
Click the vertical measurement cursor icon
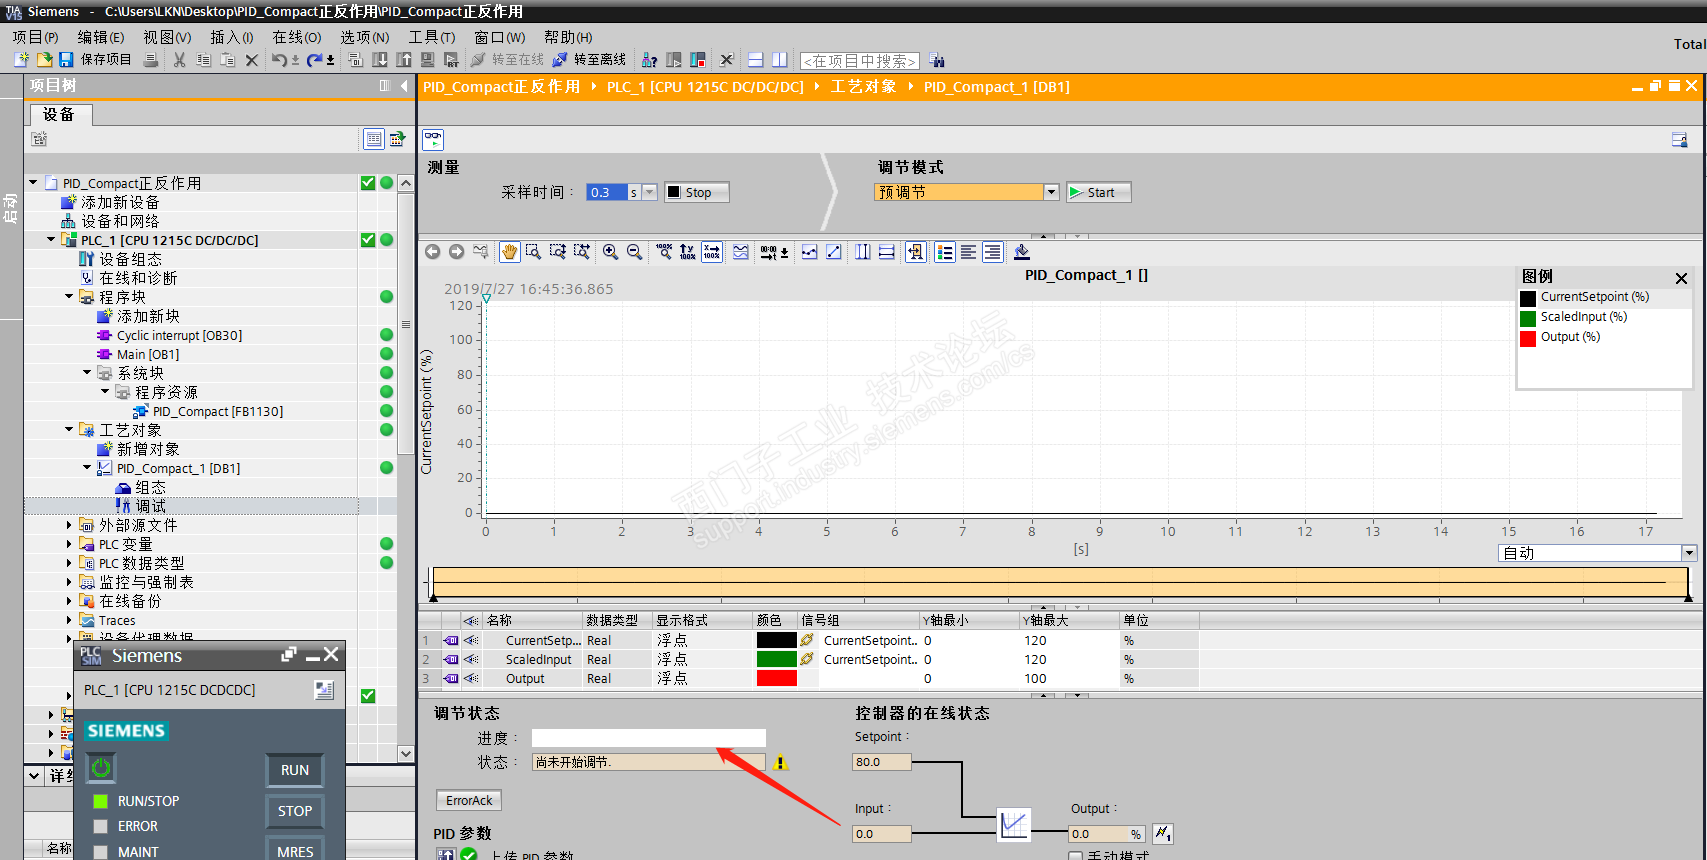862,252
